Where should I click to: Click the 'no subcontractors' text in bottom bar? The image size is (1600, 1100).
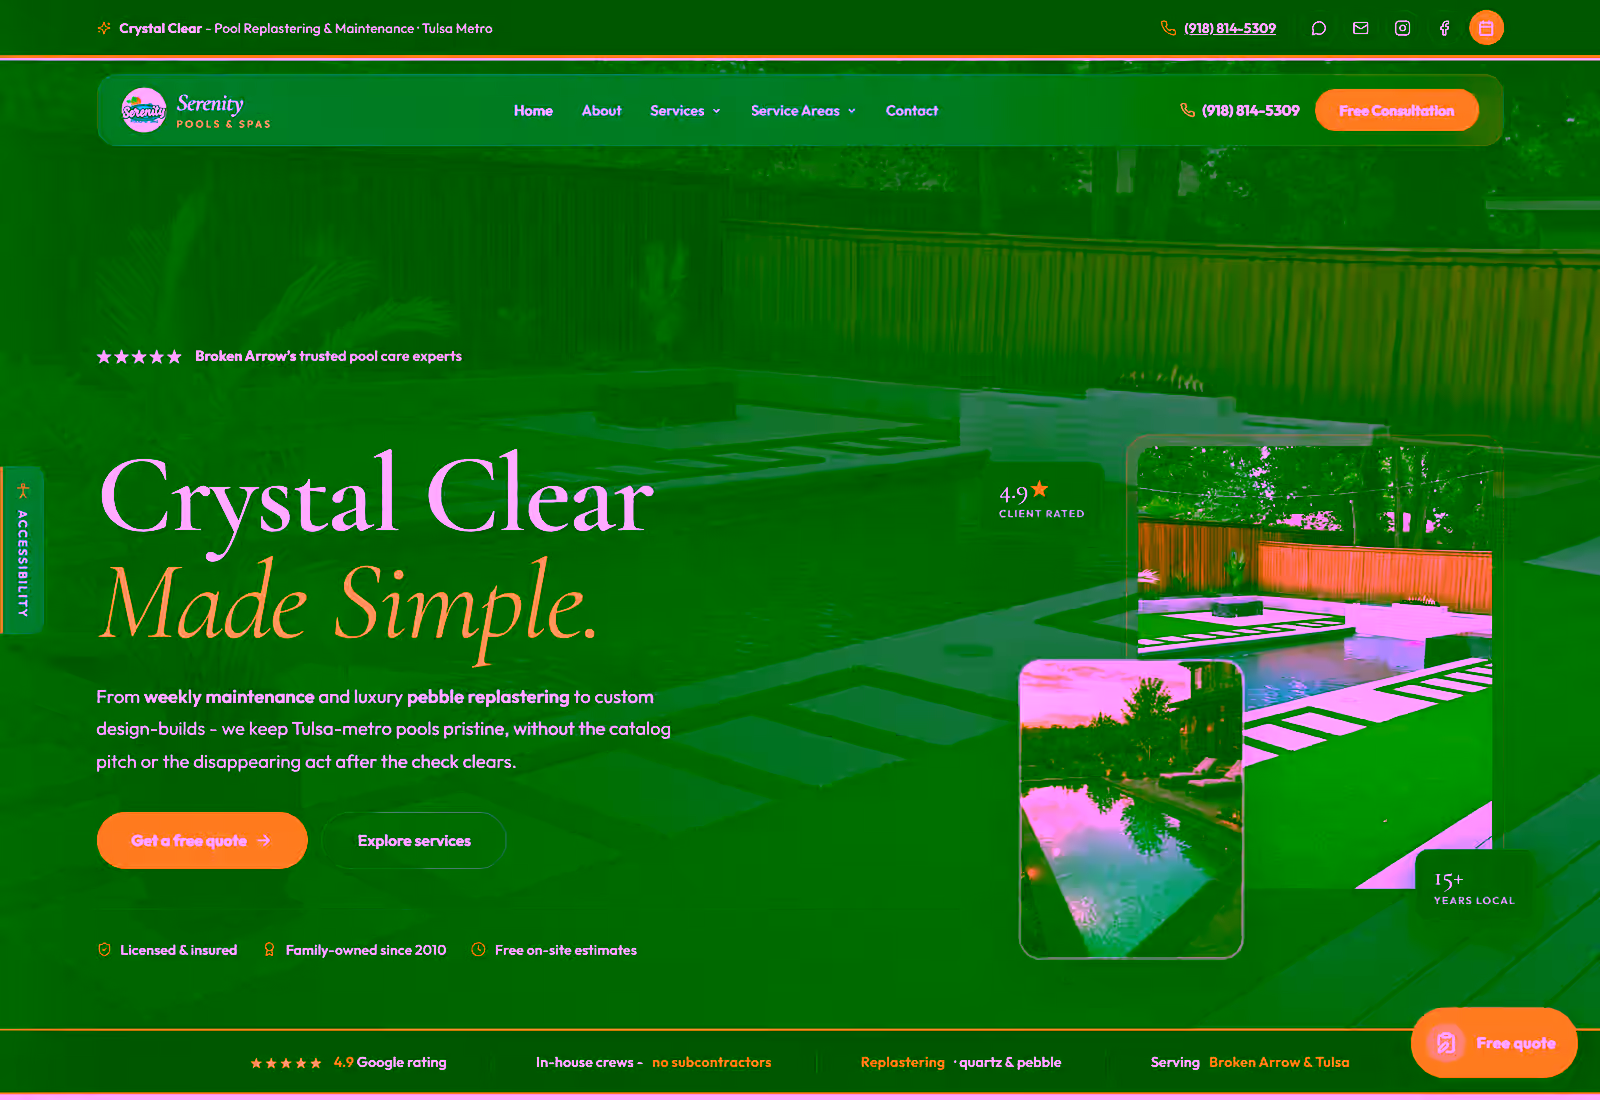coord(712,1062)
